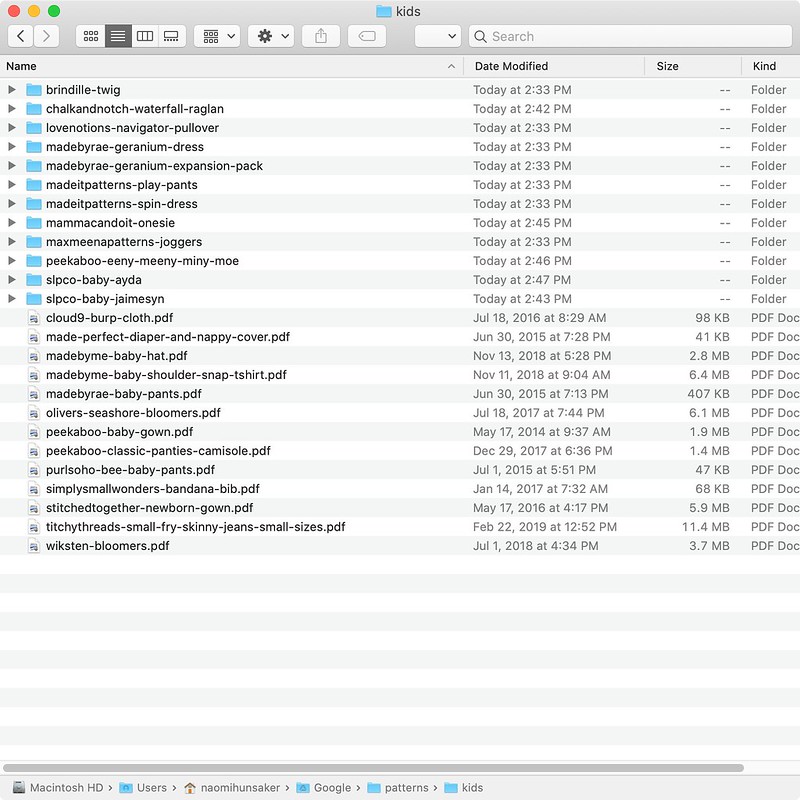
Task: Click the Edit Tags icon
Action: click(367, 36)
